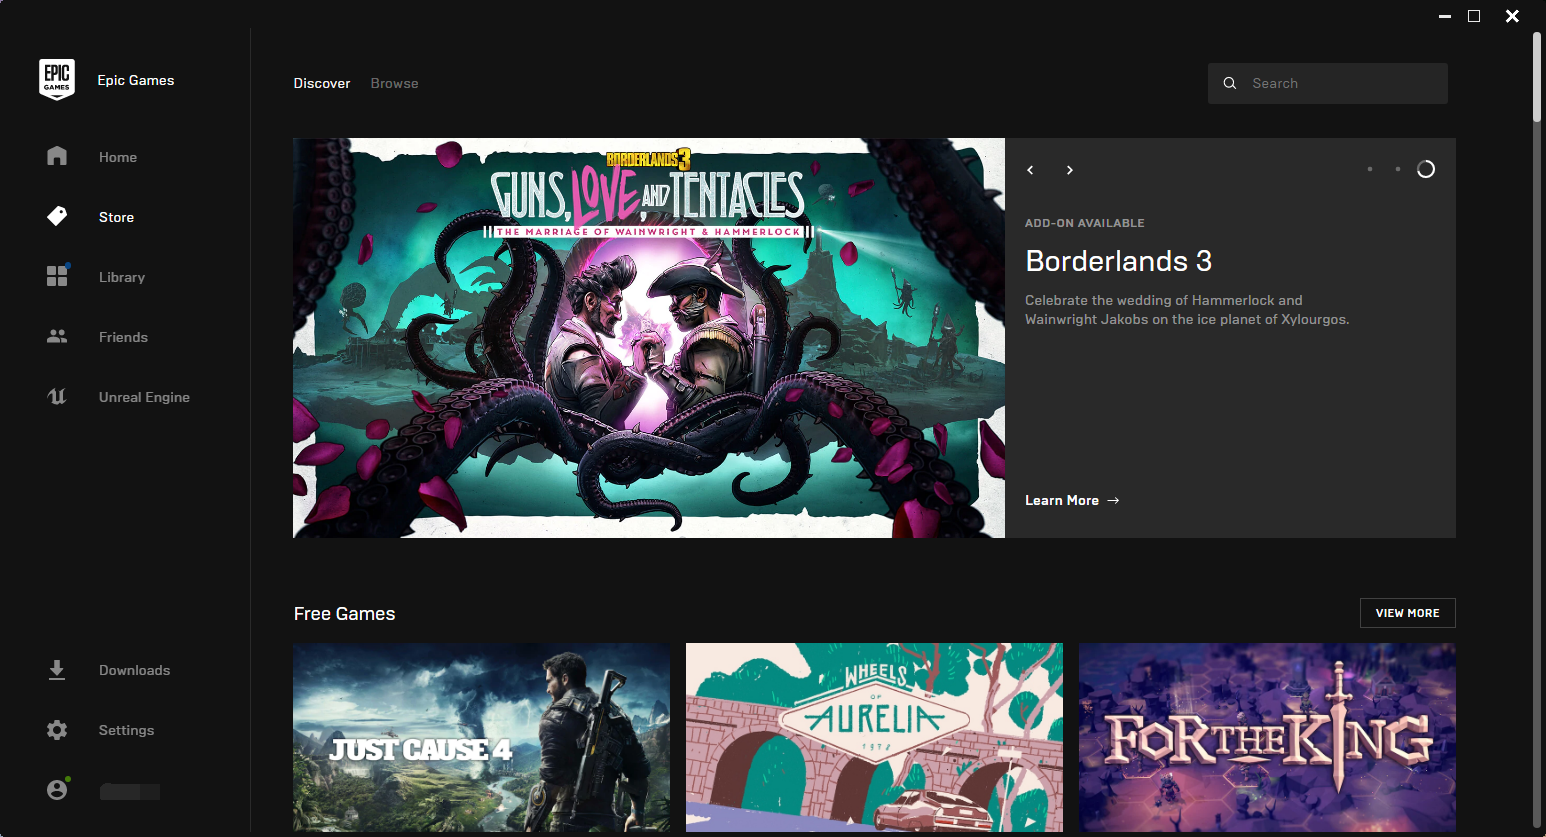1546x837 pixels.
Task: Click the Home house icon
Action: tap(57, 156)
